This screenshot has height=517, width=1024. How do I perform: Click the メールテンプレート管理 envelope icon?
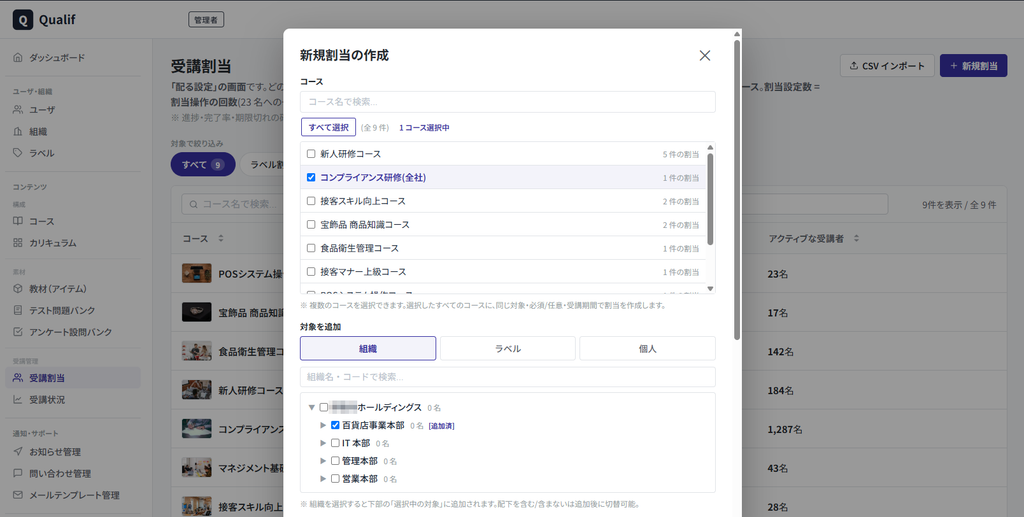point(18,495)
